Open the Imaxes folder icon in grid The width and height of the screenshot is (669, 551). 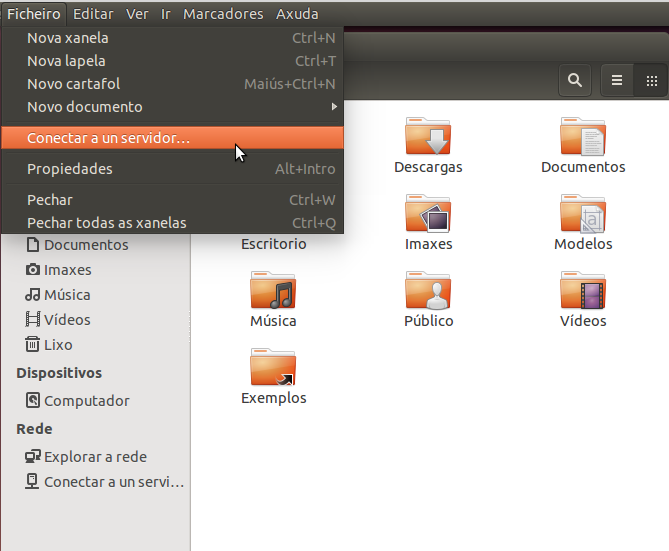[x=428, y=213]
